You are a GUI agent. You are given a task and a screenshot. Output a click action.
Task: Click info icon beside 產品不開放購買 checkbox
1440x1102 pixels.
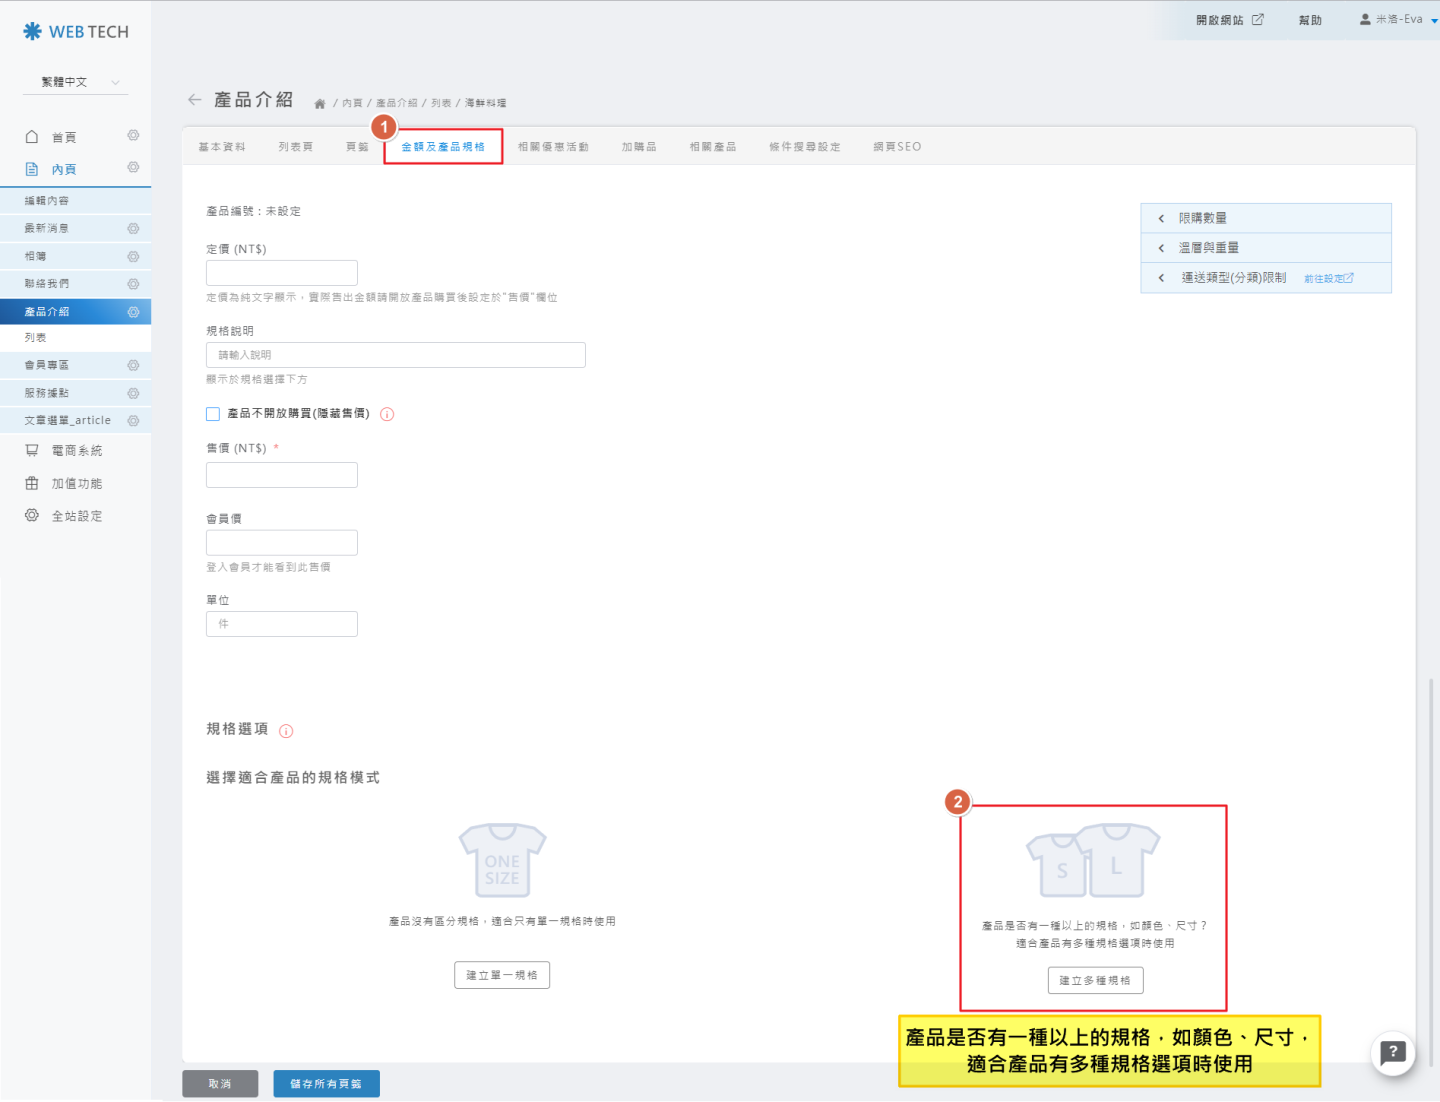(387, 414)
